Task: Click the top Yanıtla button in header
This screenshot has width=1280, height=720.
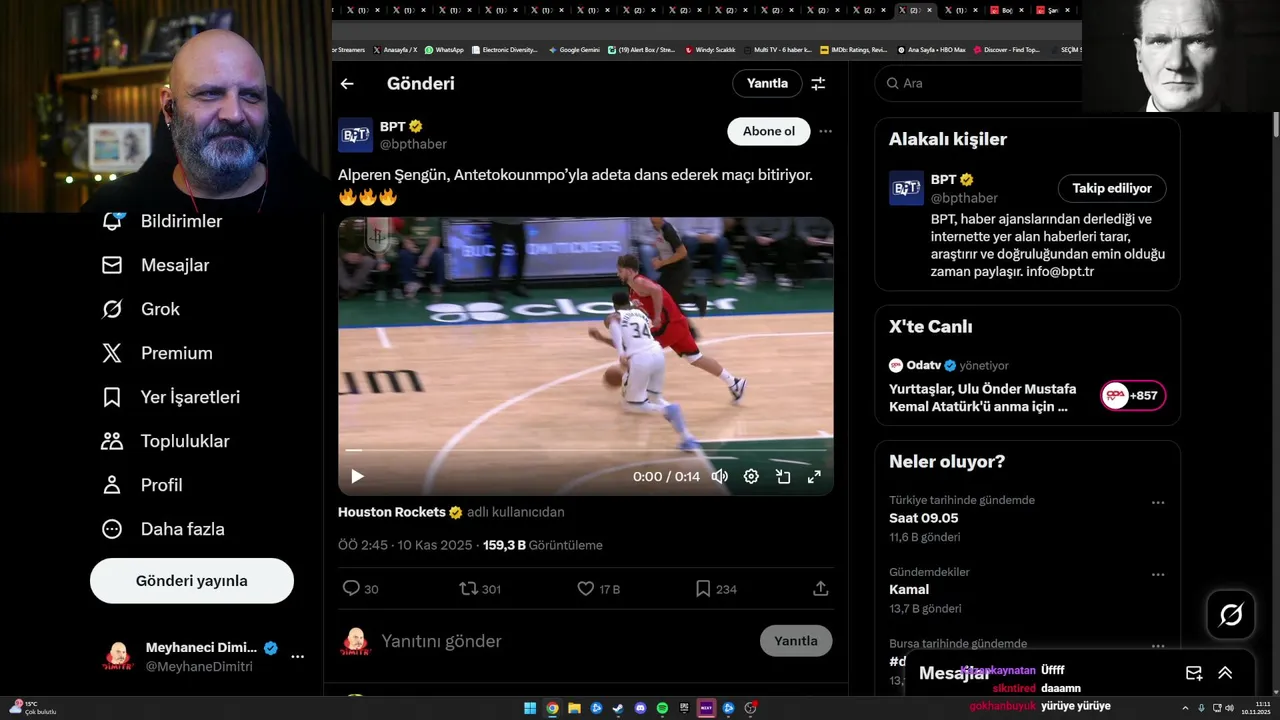Action: (767, 84)
